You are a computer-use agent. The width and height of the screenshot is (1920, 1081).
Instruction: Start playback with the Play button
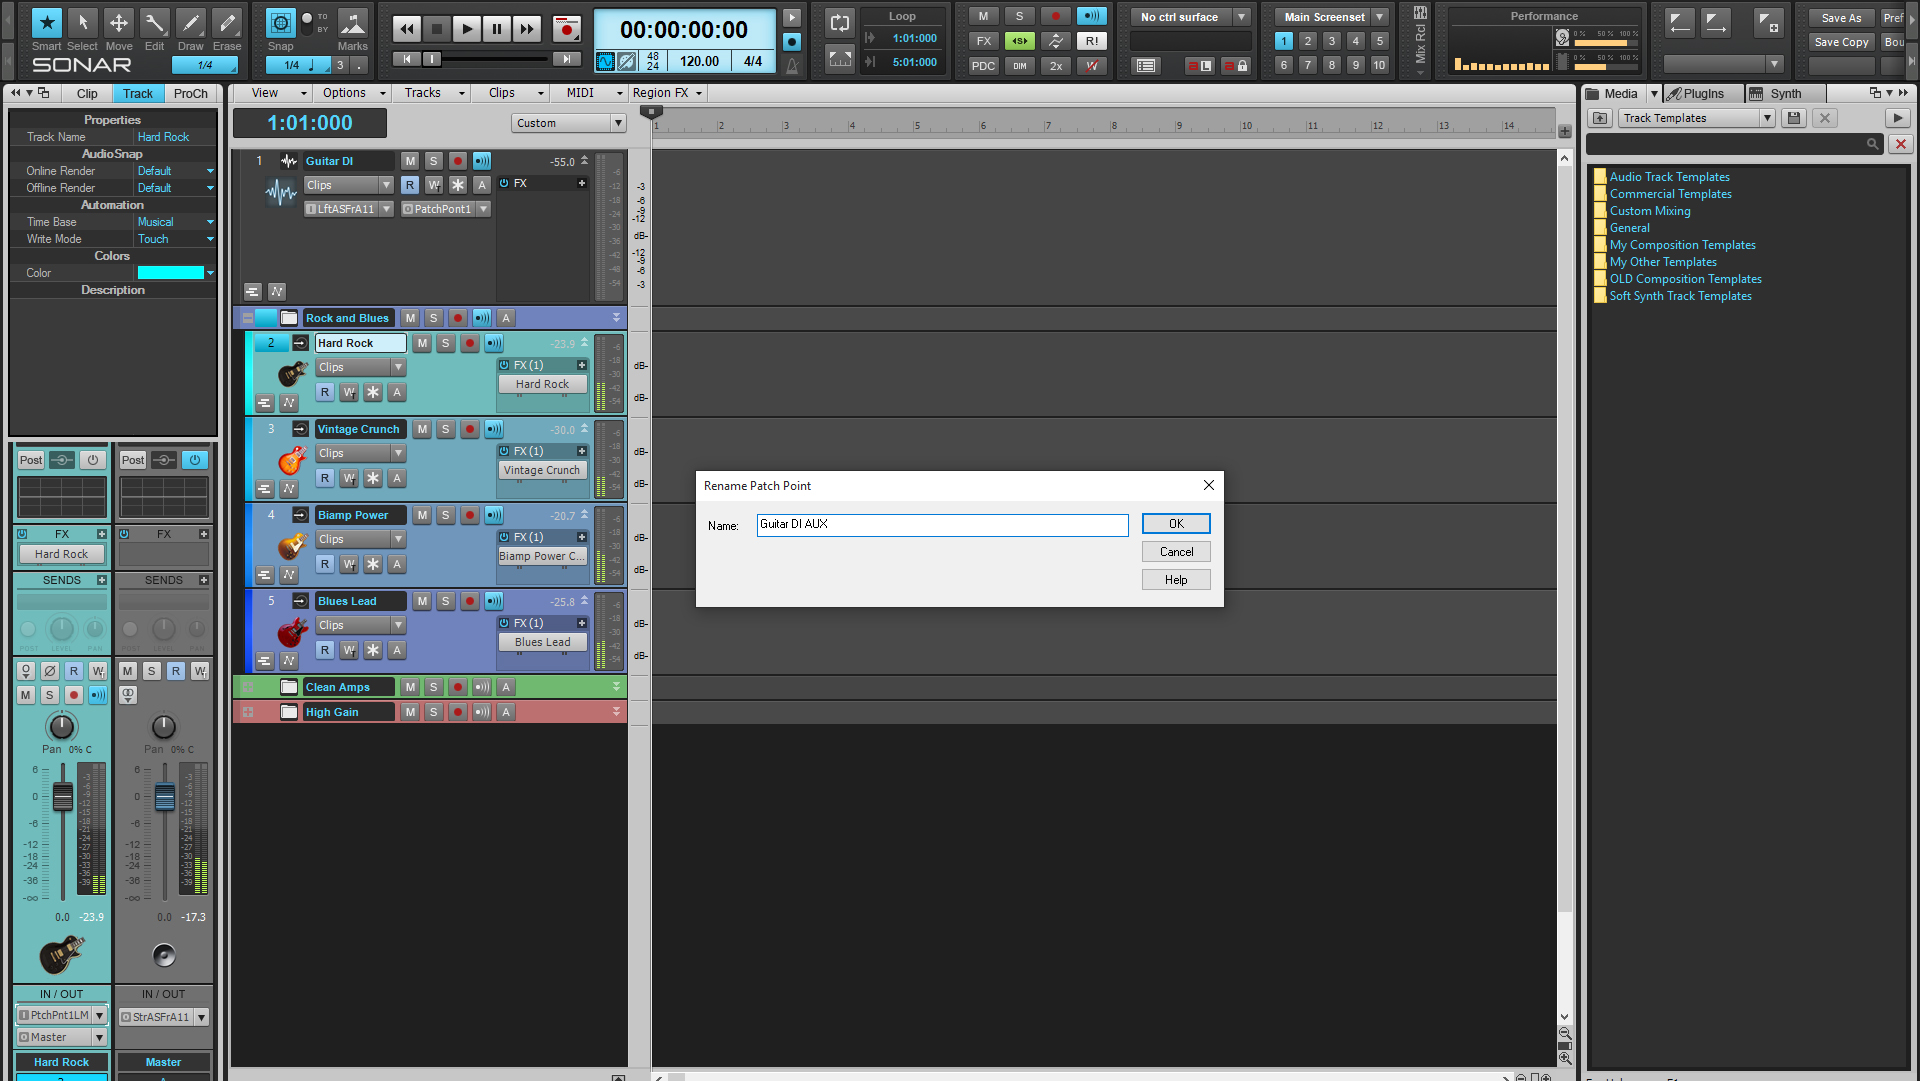[x=466, y=29]
